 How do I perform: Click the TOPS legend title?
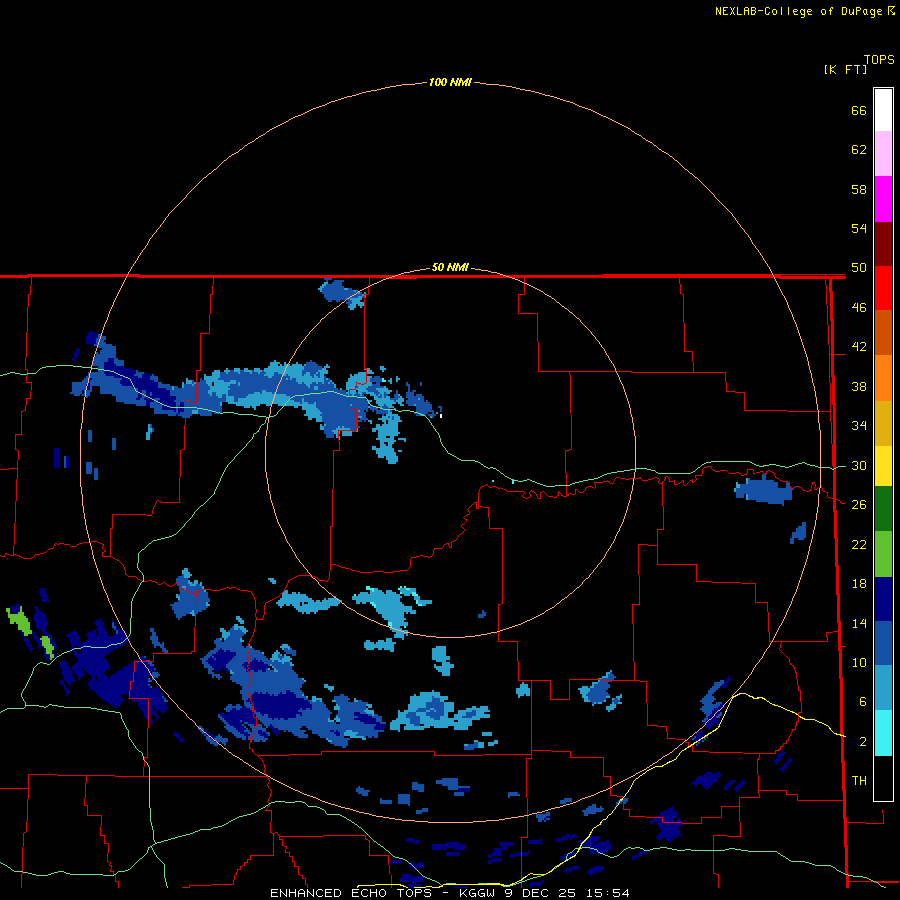point(879,59)
